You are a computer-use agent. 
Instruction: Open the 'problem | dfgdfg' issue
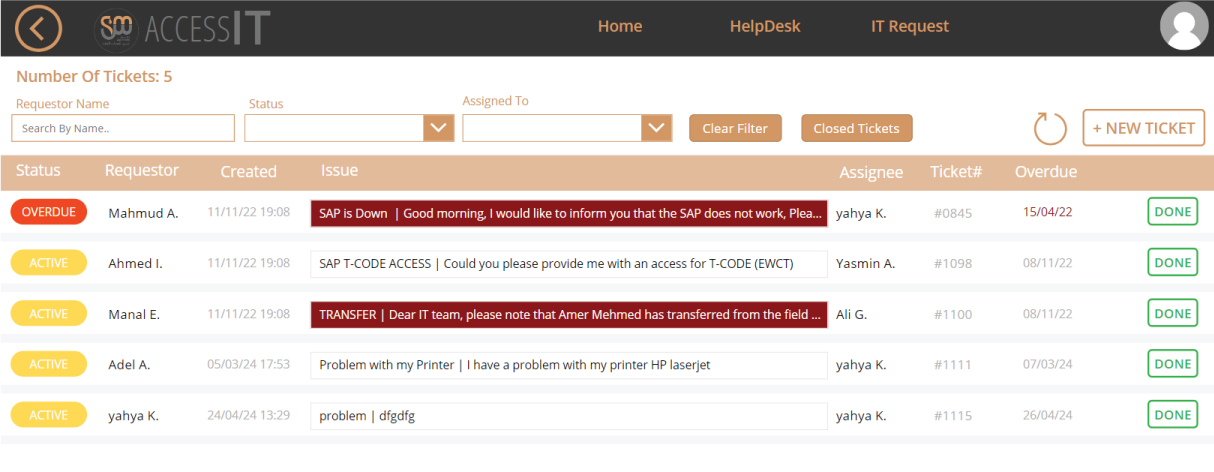tap(569, 416)
